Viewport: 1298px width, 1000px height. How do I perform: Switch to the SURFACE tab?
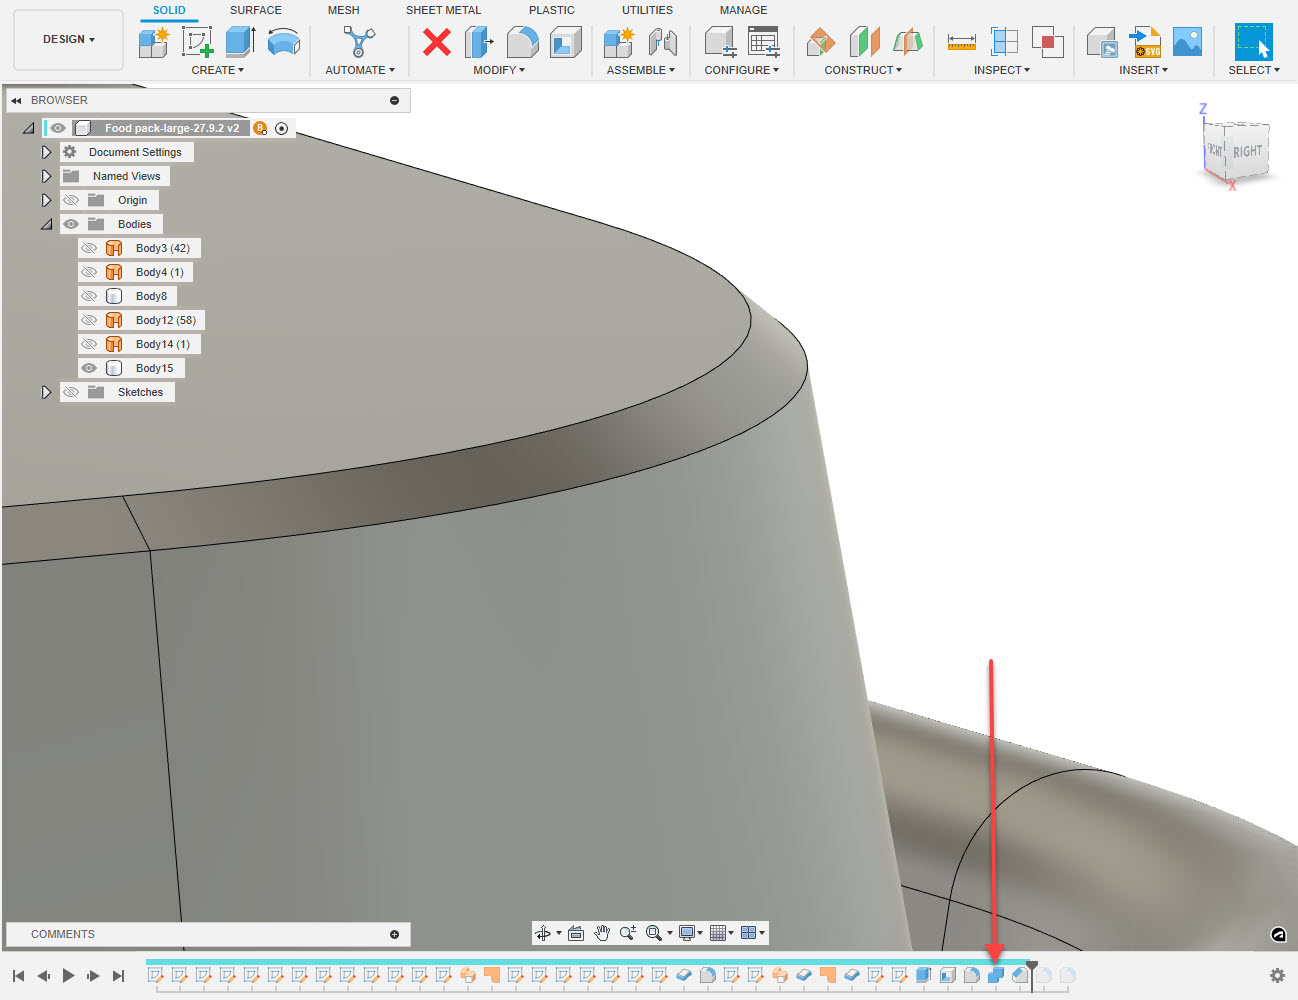pos(255,10)
